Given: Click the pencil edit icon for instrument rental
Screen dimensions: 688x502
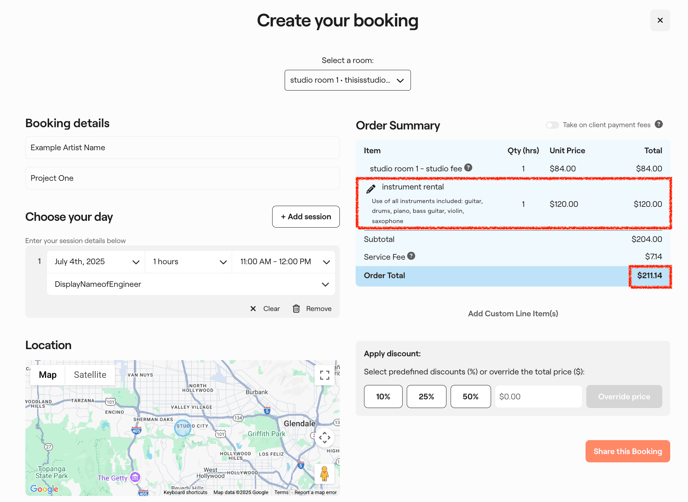Looking at the screenshot, I should 371,189.
